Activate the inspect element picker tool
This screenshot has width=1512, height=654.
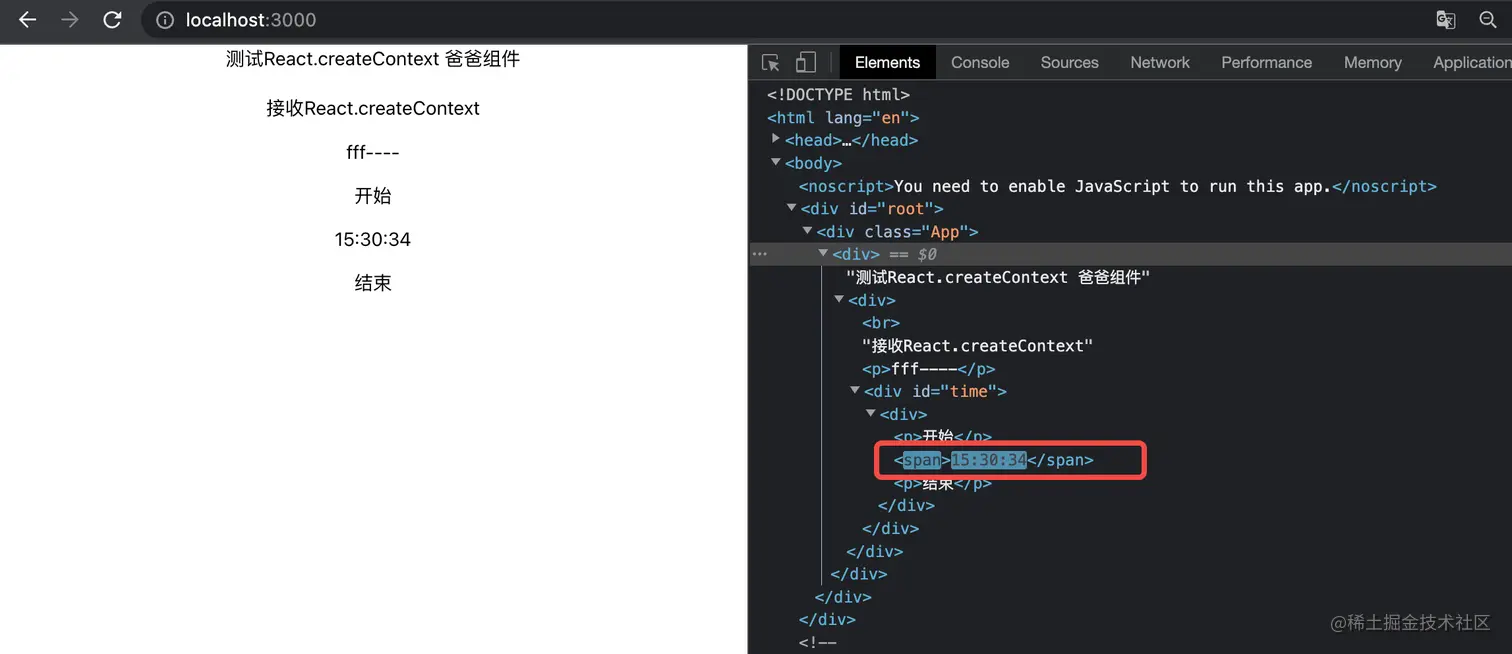[x=771, y=62]
